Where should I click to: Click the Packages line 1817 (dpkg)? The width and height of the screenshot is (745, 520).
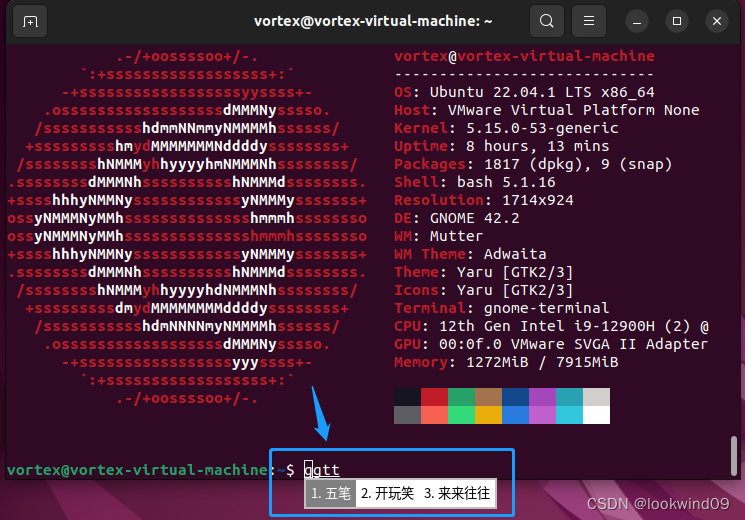pyautogui.click(x=533, y=164)
